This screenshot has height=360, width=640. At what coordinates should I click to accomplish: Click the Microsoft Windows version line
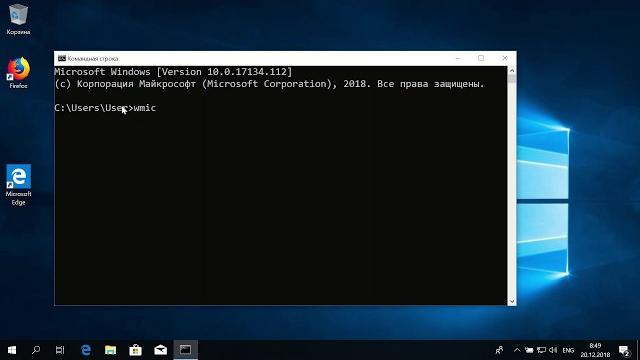click(173, 72)
